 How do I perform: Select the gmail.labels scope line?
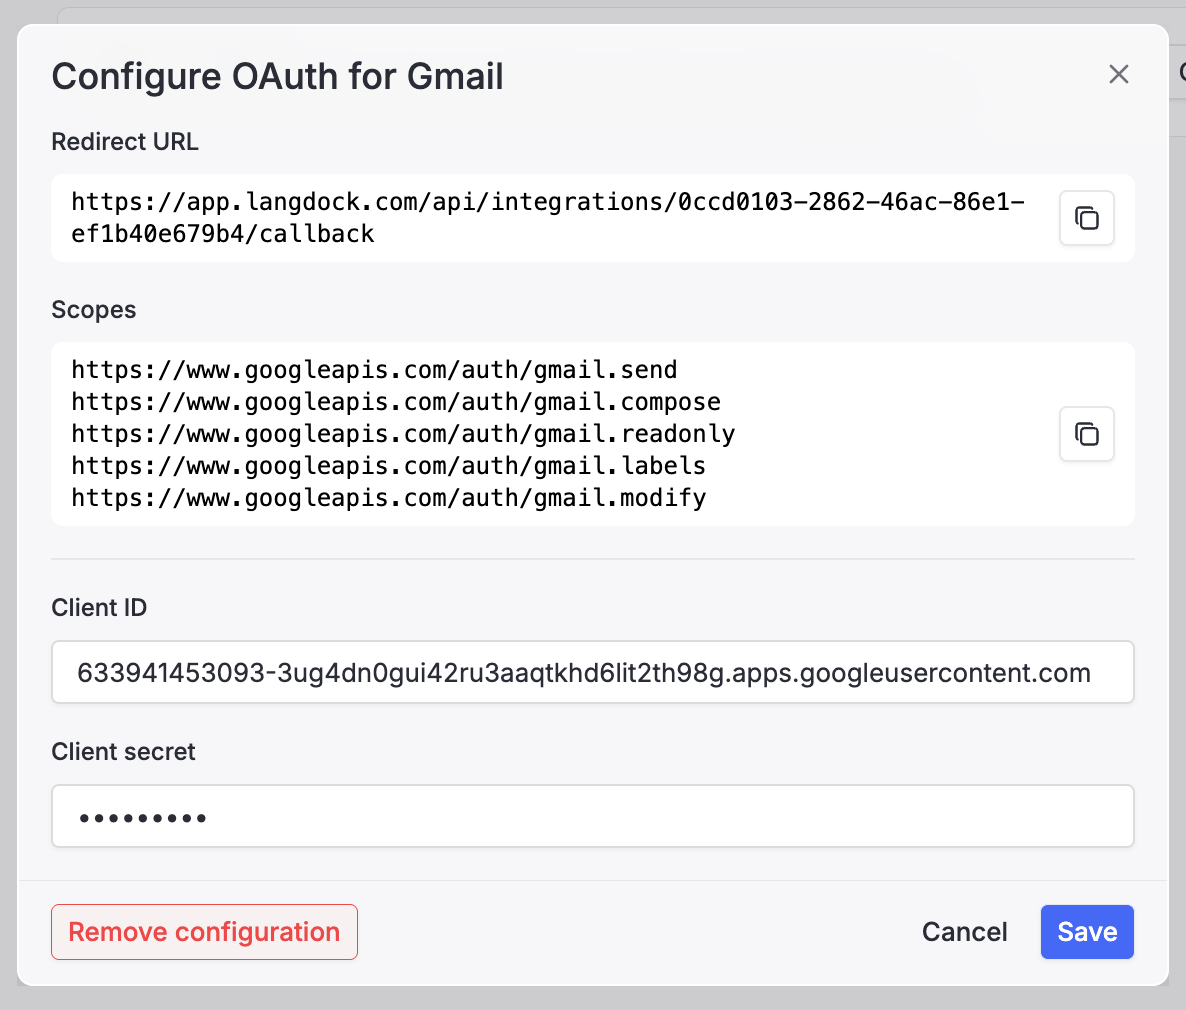click(389, 465)
